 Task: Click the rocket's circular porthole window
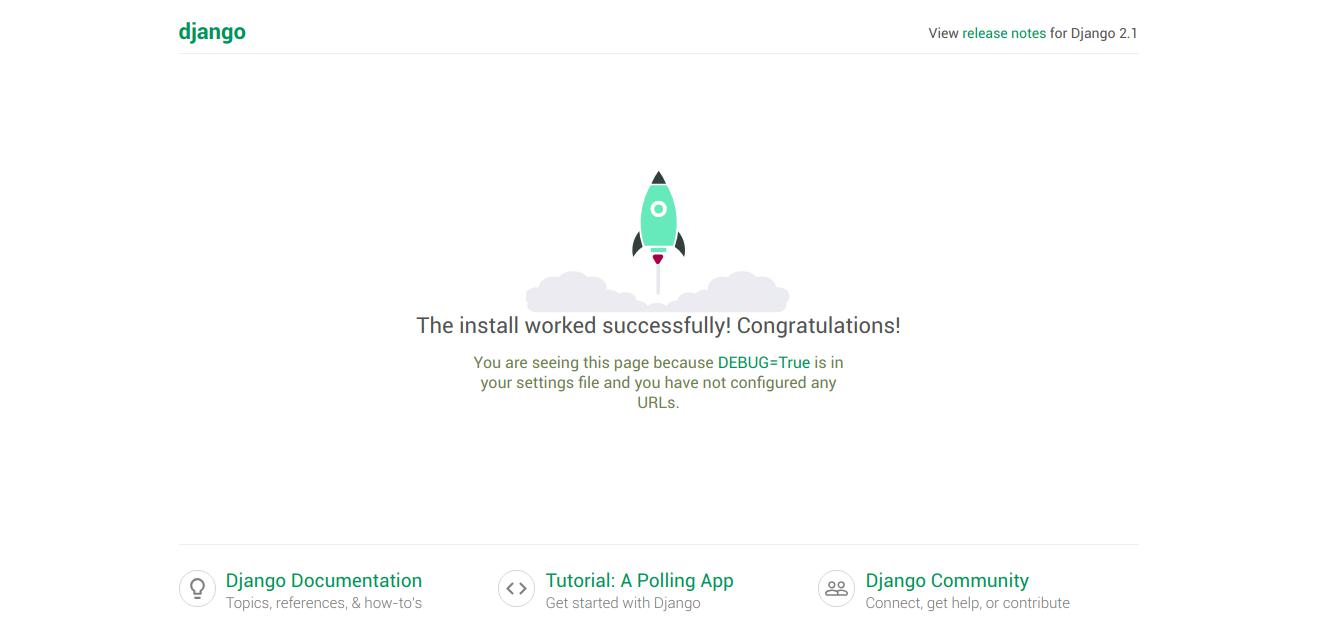pyautogui.click(x=658, y=209)
